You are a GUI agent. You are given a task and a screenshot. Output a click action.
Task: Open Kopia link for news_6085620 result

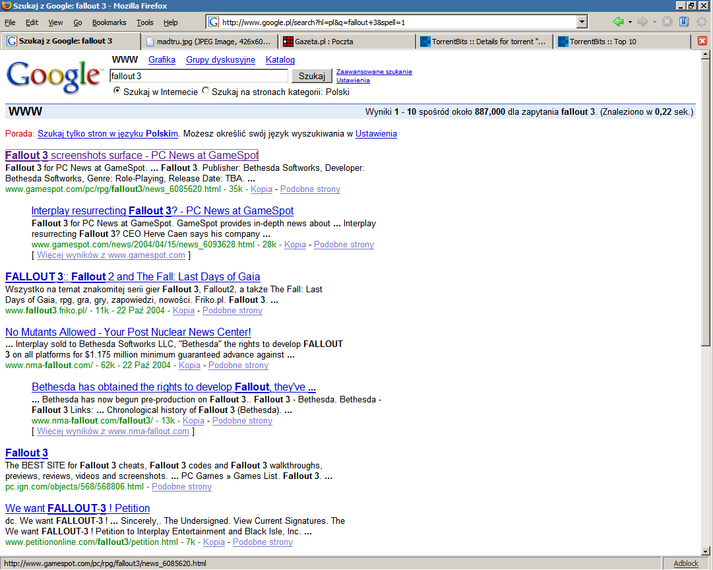[261, 189]
